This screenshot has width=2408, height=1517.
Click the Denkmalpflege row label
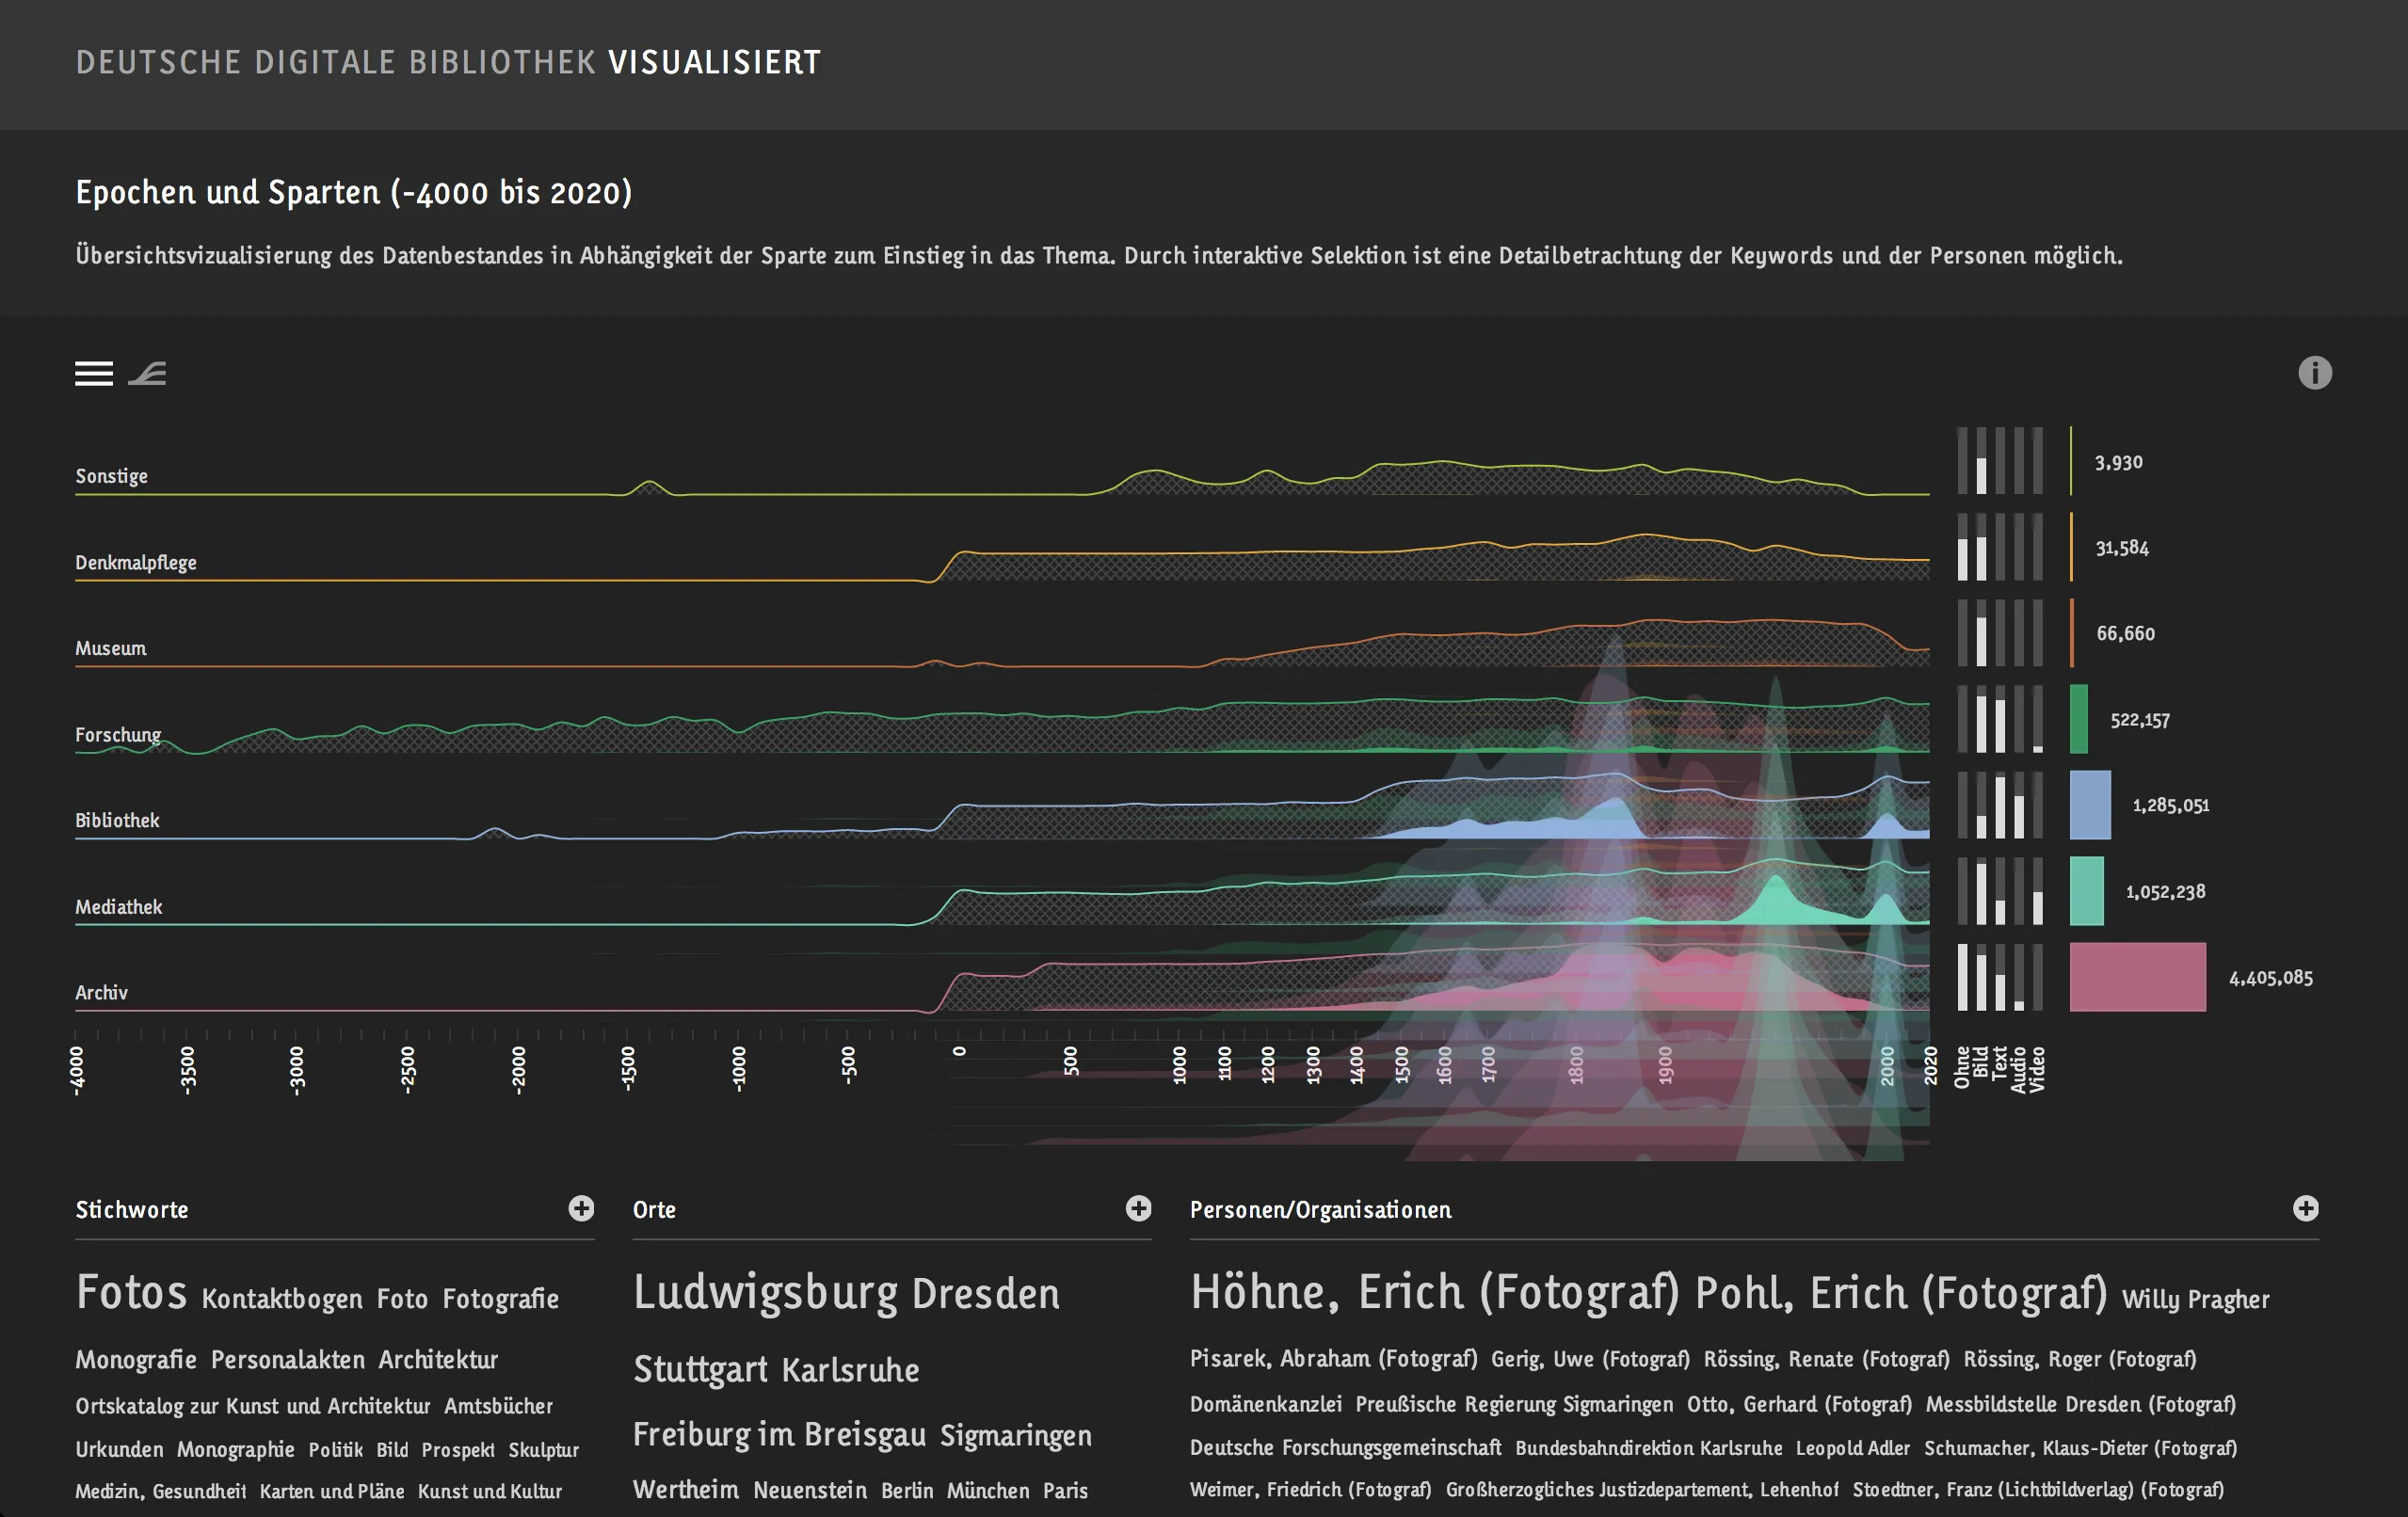click(x=136, y=562)
